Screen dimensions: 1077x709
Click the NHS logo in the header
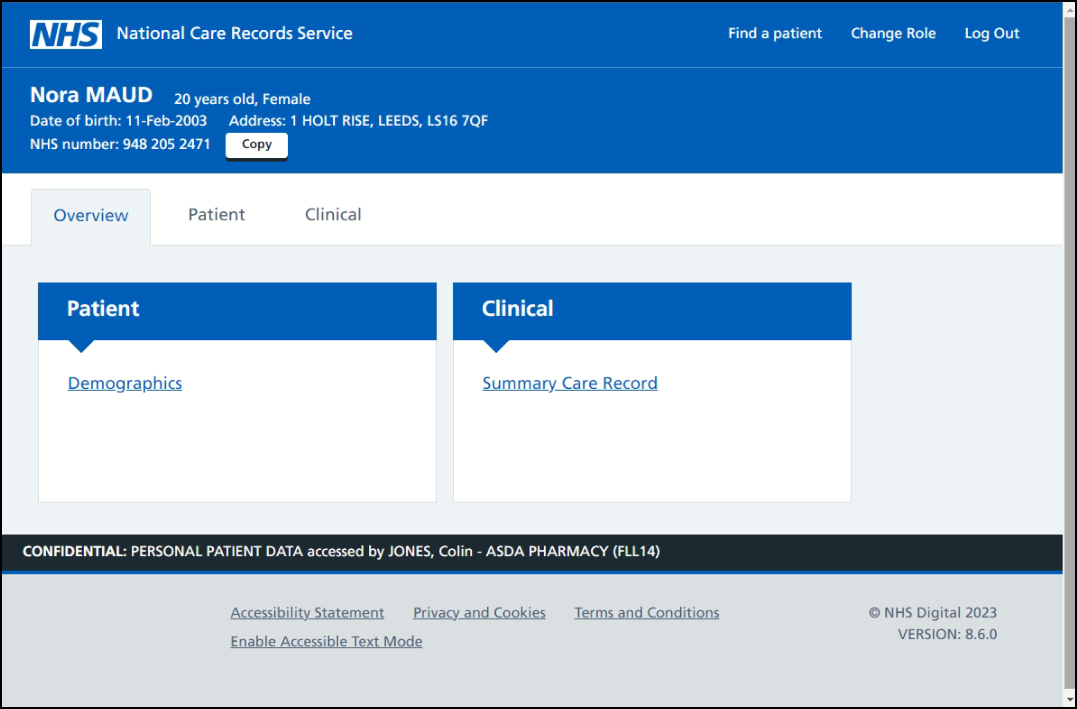[x=66, y=34]
